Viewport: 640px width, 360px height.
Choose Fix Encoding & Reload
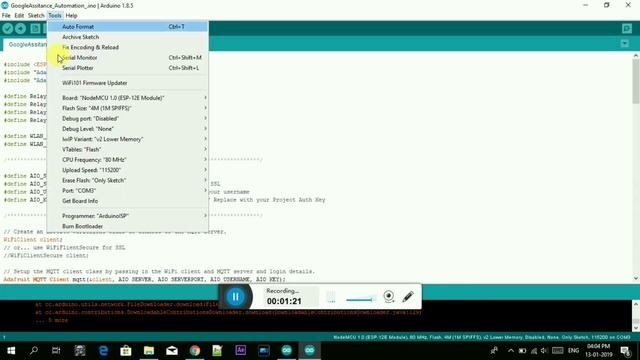pos(128,47)
